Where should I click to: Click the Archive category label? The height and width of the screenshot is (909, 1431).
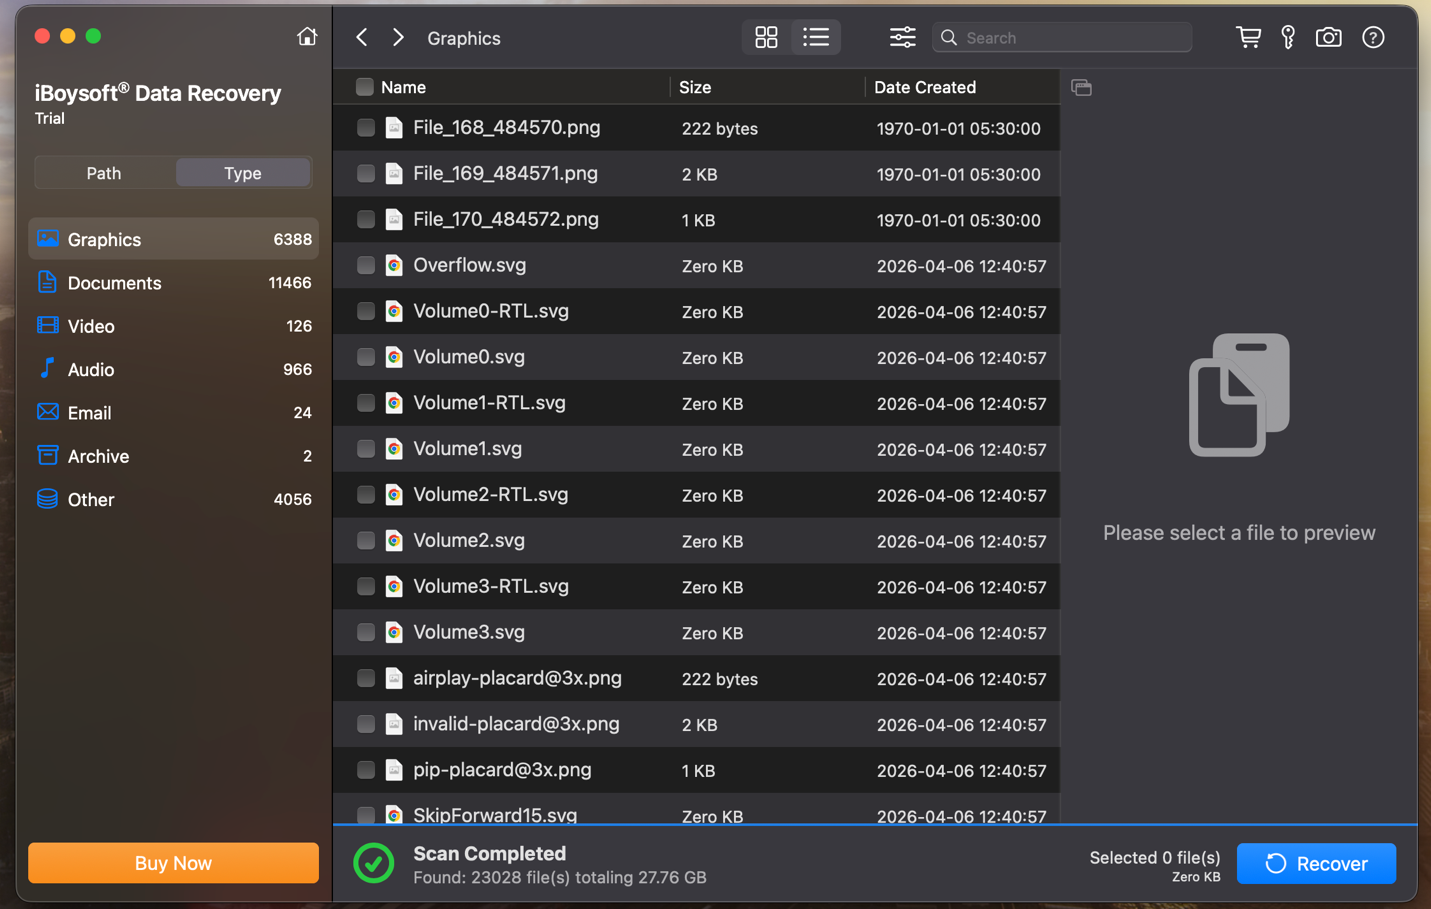[x=98, y=456]
